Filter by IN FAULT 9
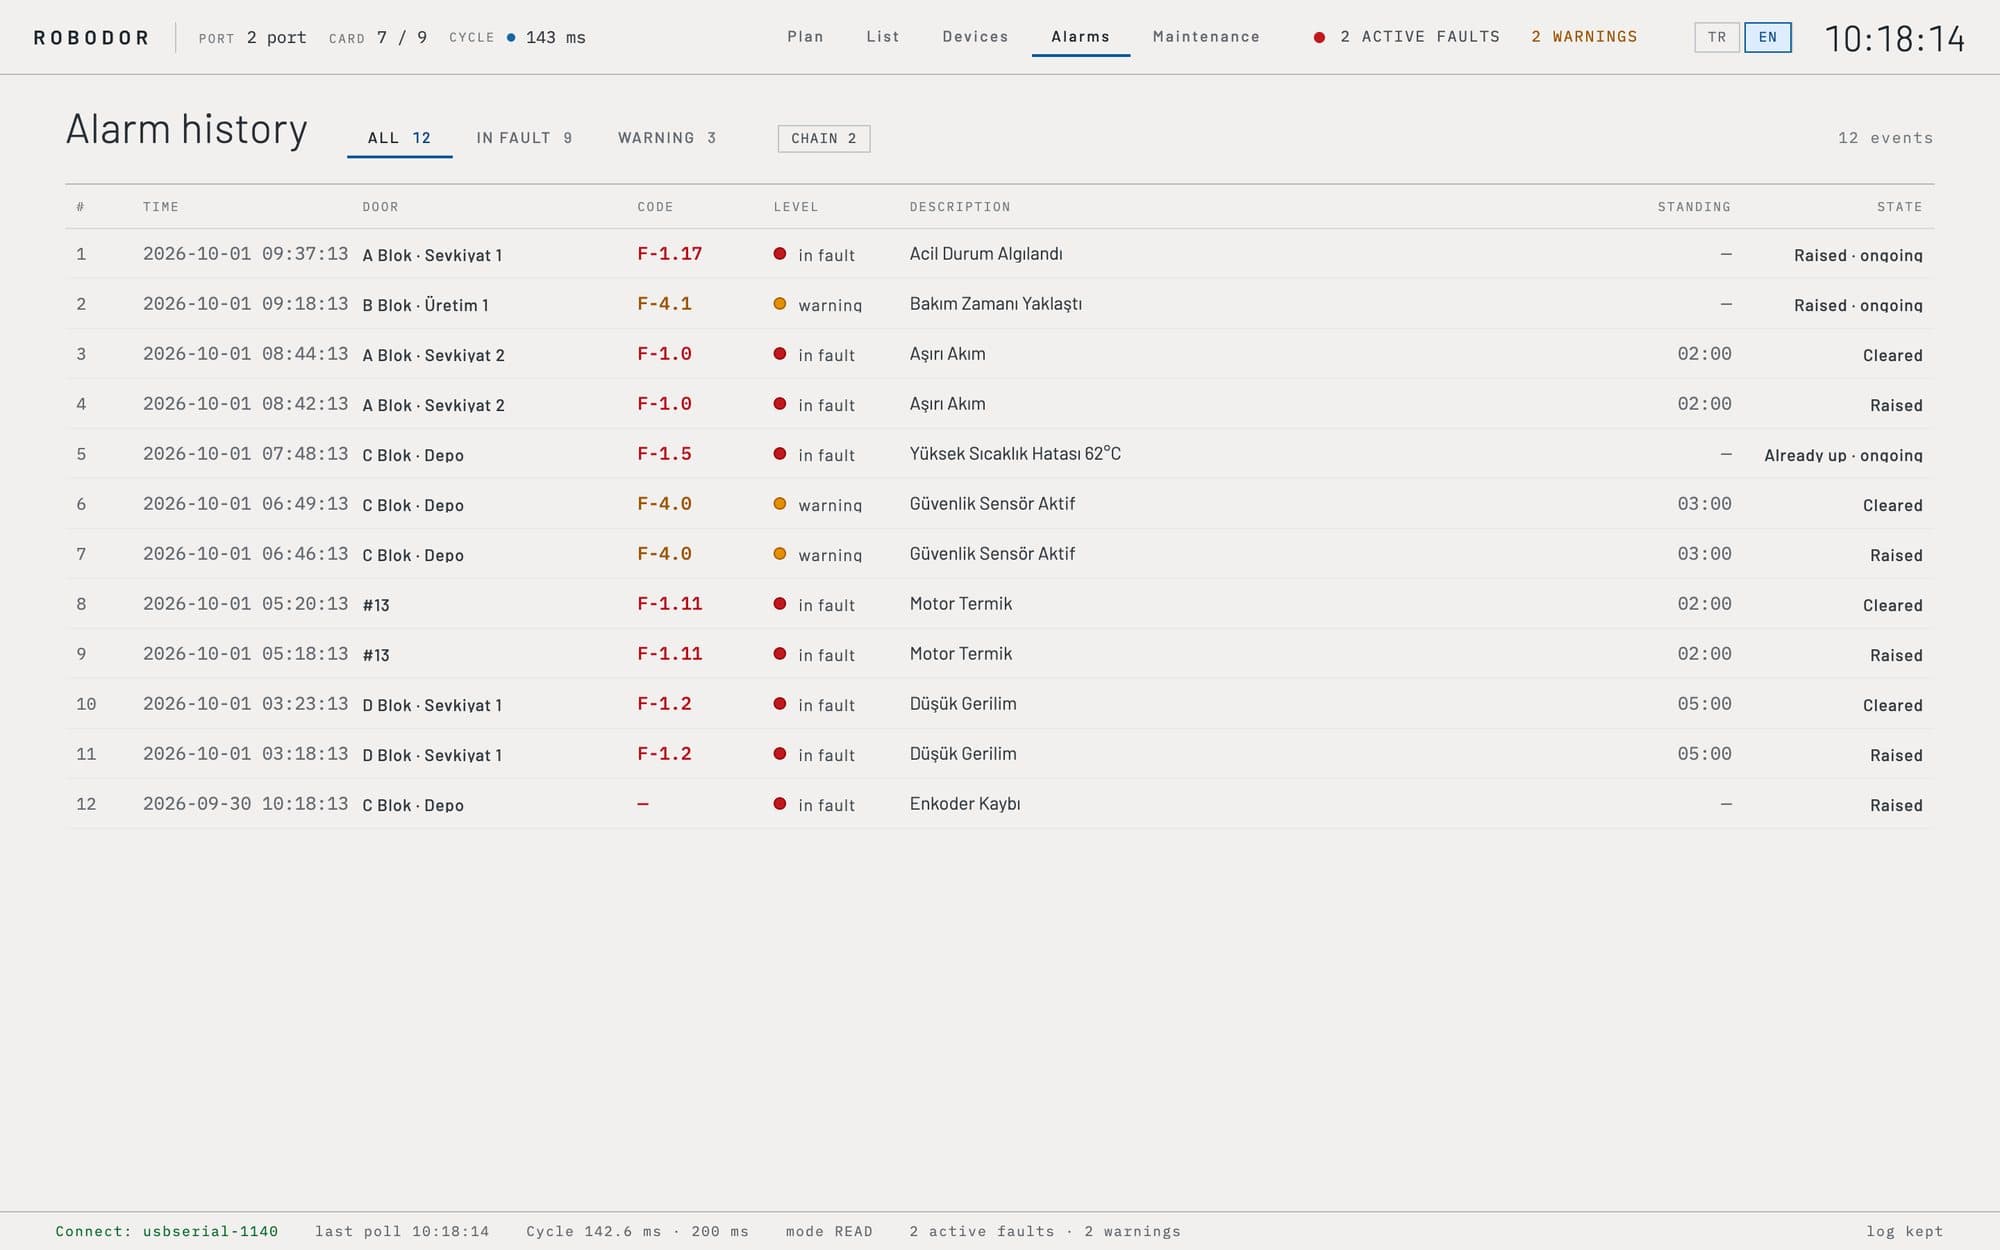 524,138
